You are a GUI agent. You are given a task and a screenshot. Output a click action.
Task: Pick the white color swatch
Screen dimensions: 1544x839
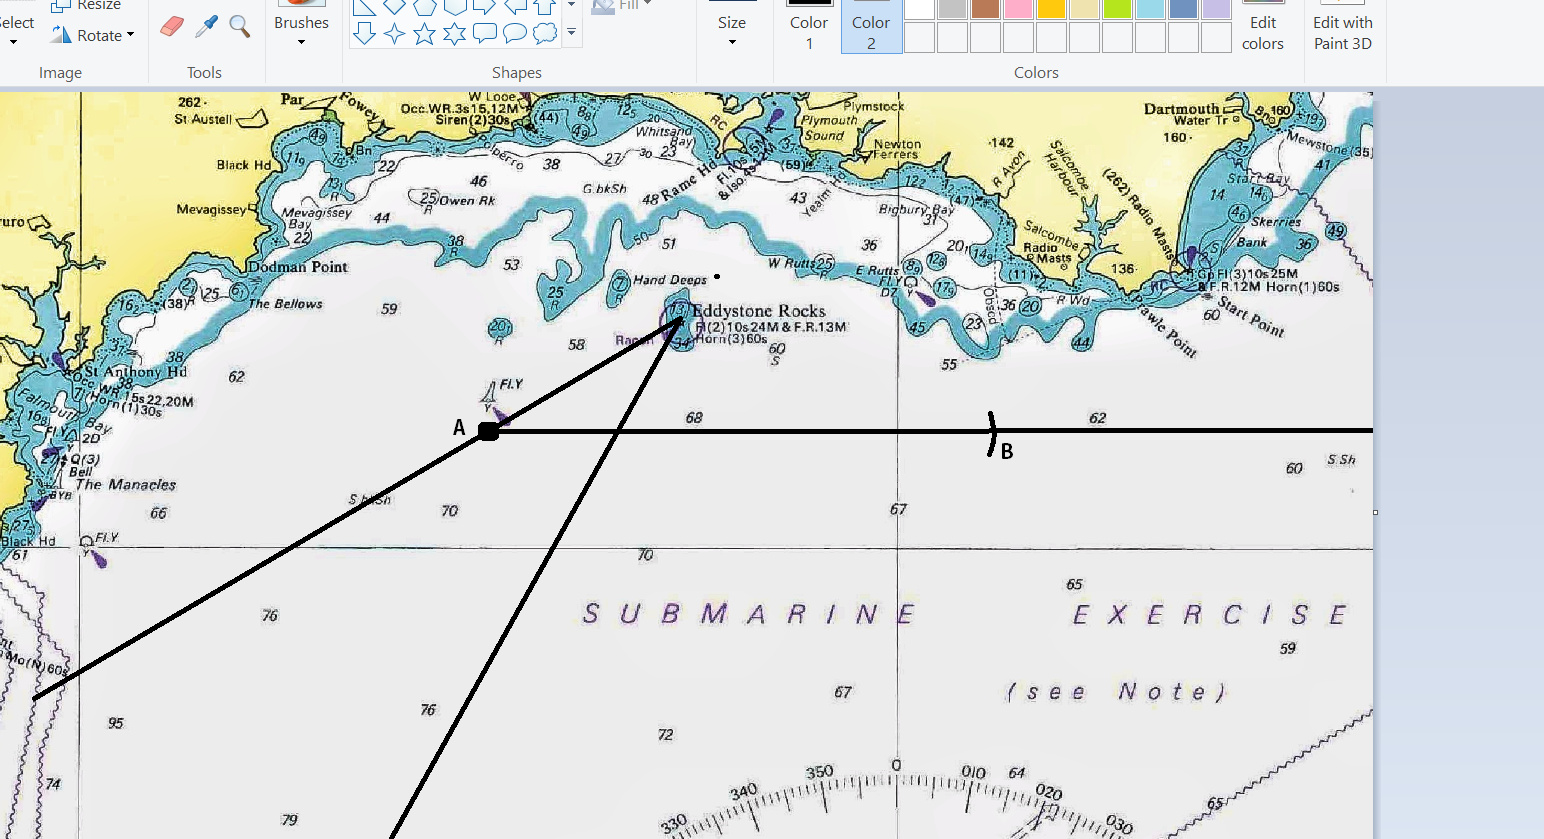[920, 8]
